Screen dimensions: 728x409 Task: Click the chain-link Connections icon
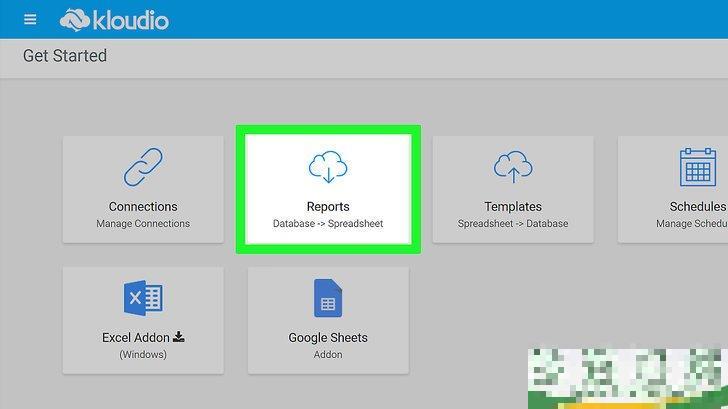pos(143,168)
